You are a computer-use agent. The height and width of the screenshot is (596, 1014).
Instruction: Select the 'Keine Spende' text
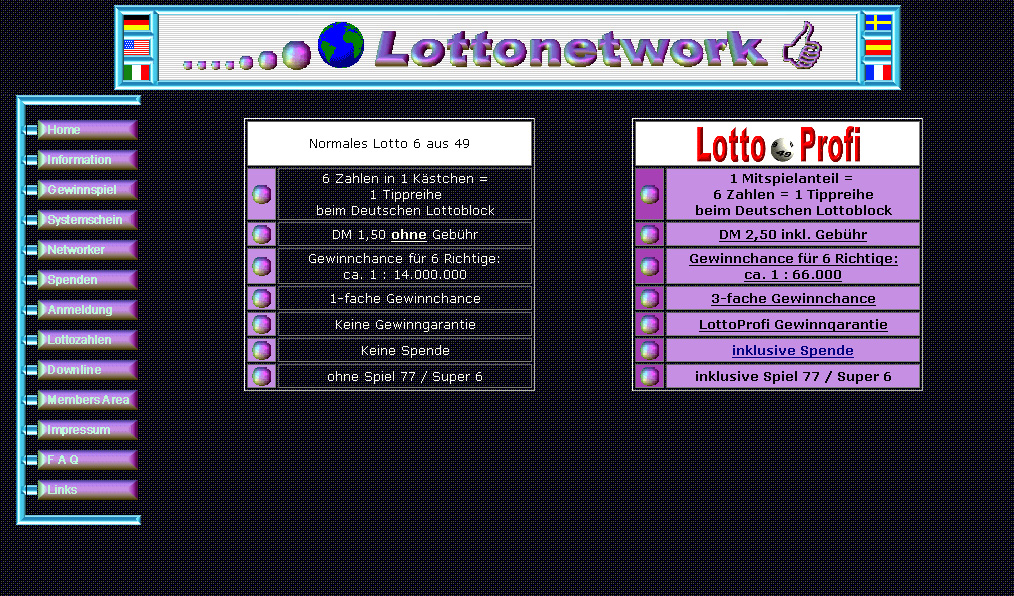point(405,350)
